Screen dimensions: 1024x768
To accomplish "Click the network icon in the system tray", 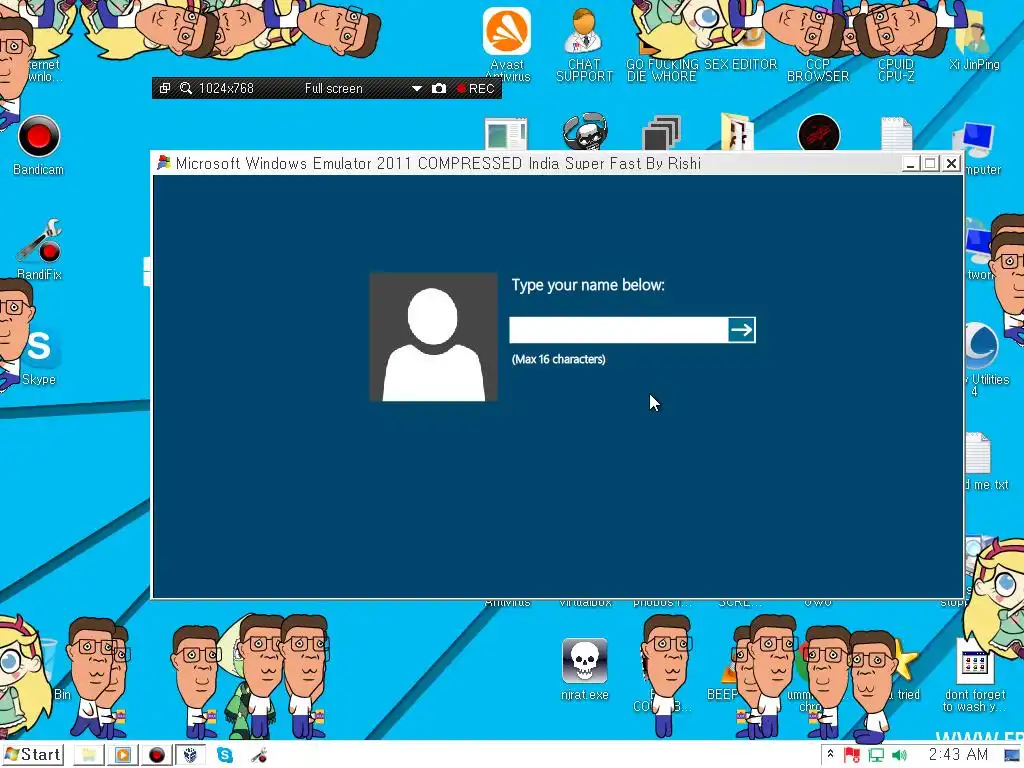I will (876, 756).
